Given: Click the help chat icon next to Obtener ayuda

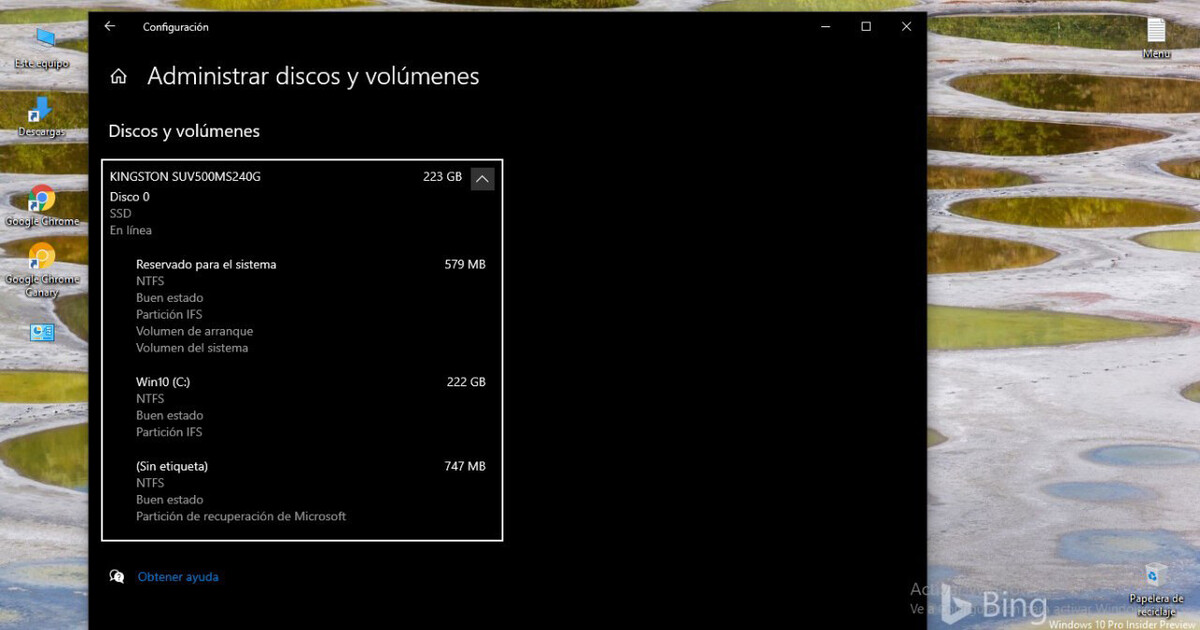Looking at the screenshot, I should 117,577.
